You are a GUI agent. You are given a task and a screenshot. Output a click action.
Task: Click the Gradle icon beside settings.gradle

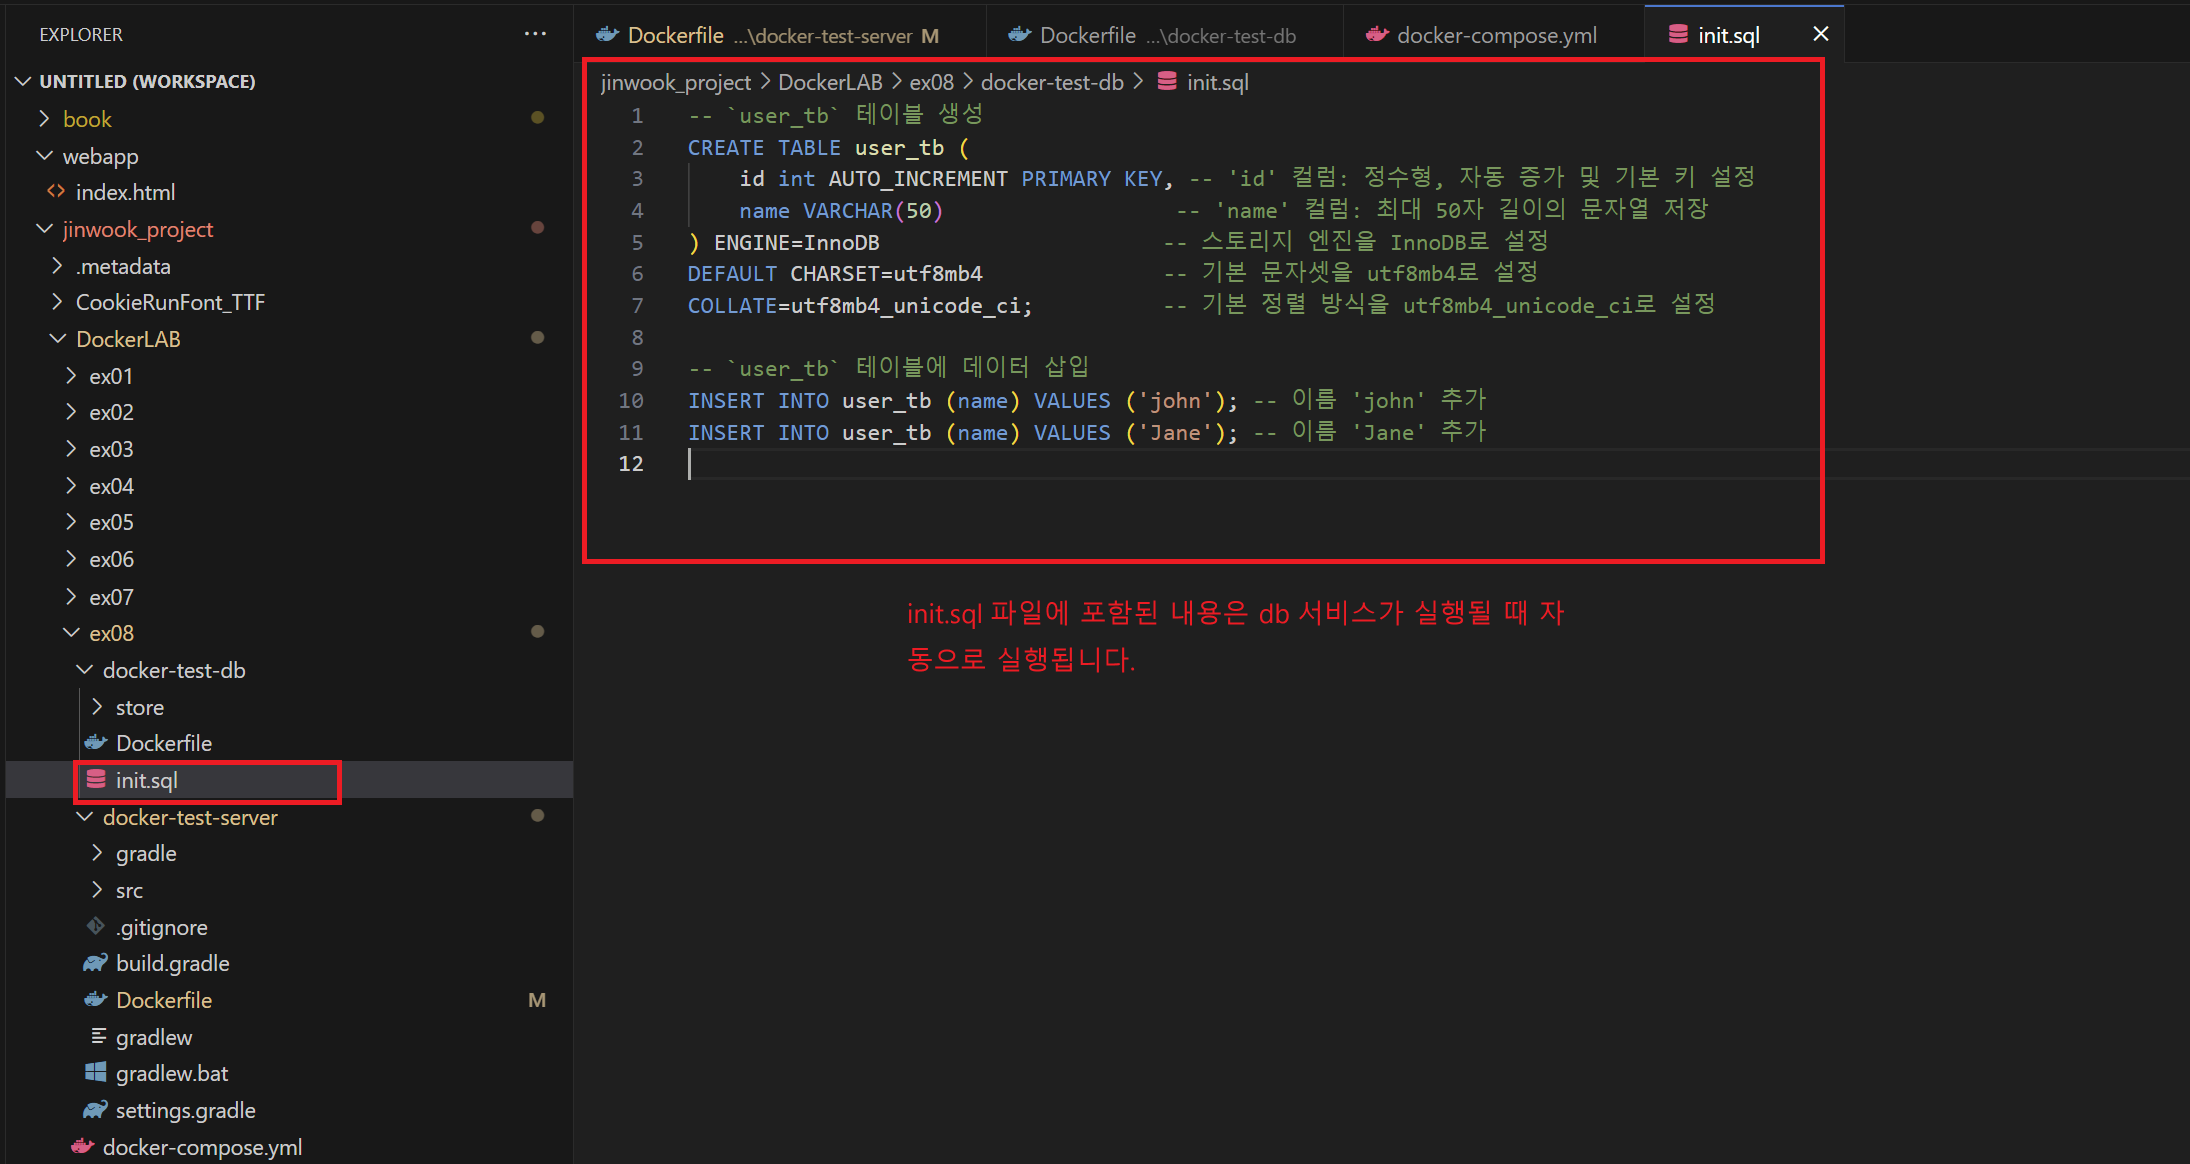[x=95, y=1110]
